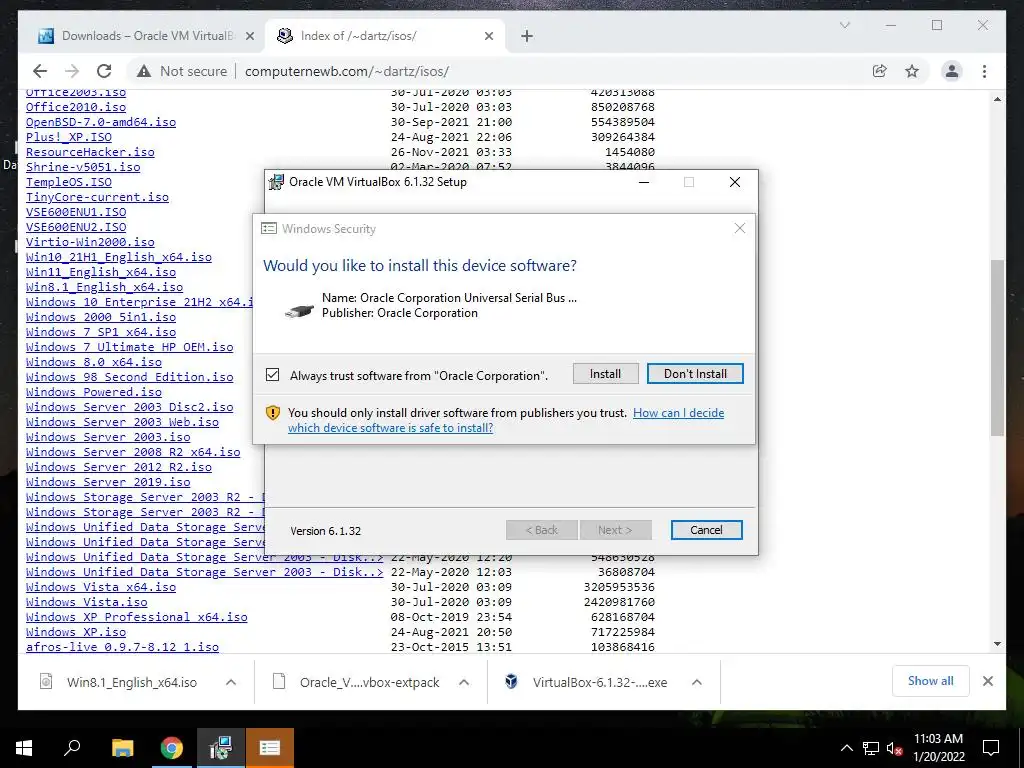Click scrollbar down arrow on page

point(997,644)
